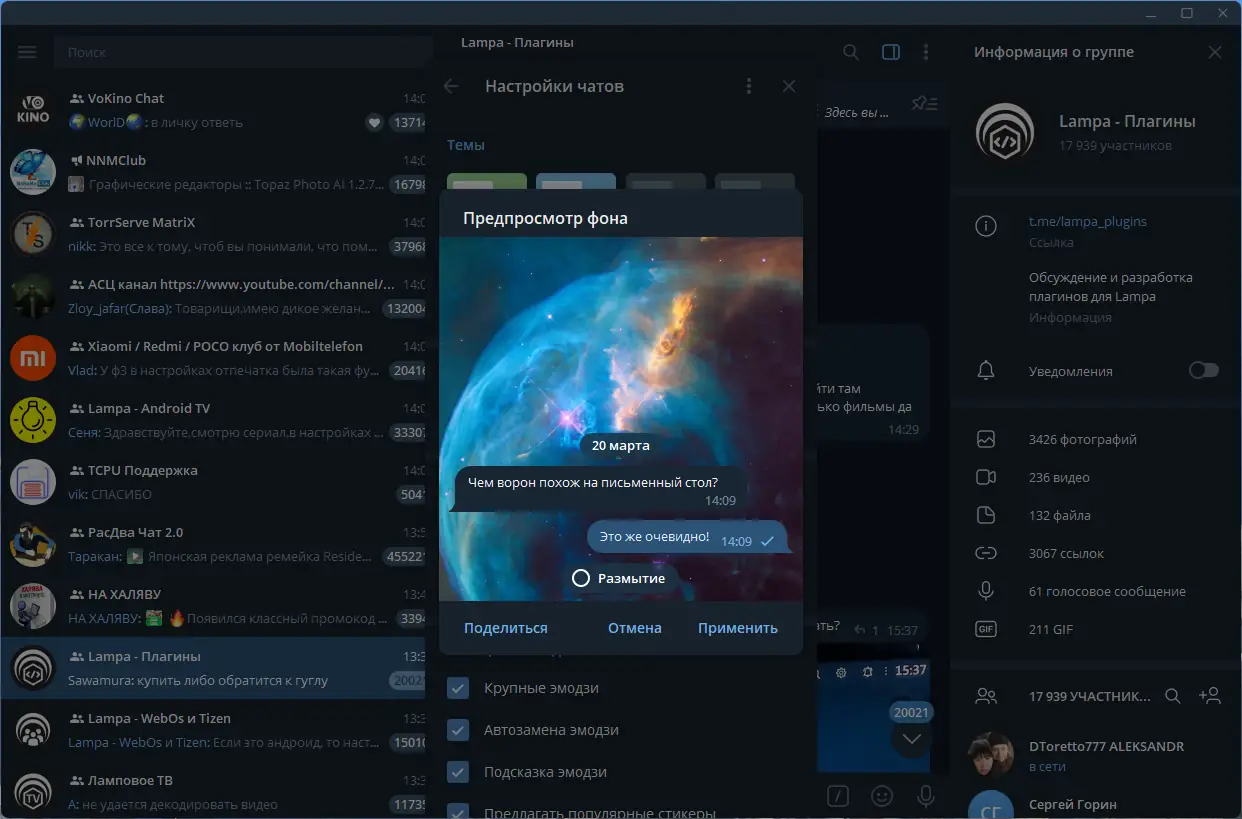
Task: Click the bell notifications icon
Action: coord(986,371)
